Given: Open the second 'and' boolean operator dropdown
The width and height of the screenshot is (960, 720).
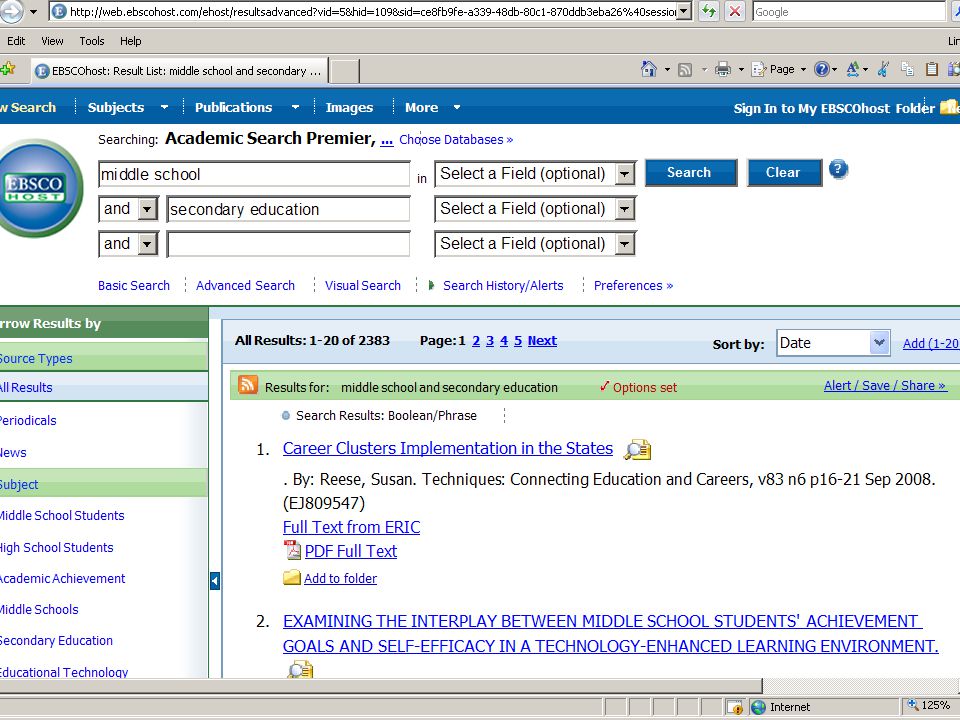Looking at the screenshot, I should (147, 244).
